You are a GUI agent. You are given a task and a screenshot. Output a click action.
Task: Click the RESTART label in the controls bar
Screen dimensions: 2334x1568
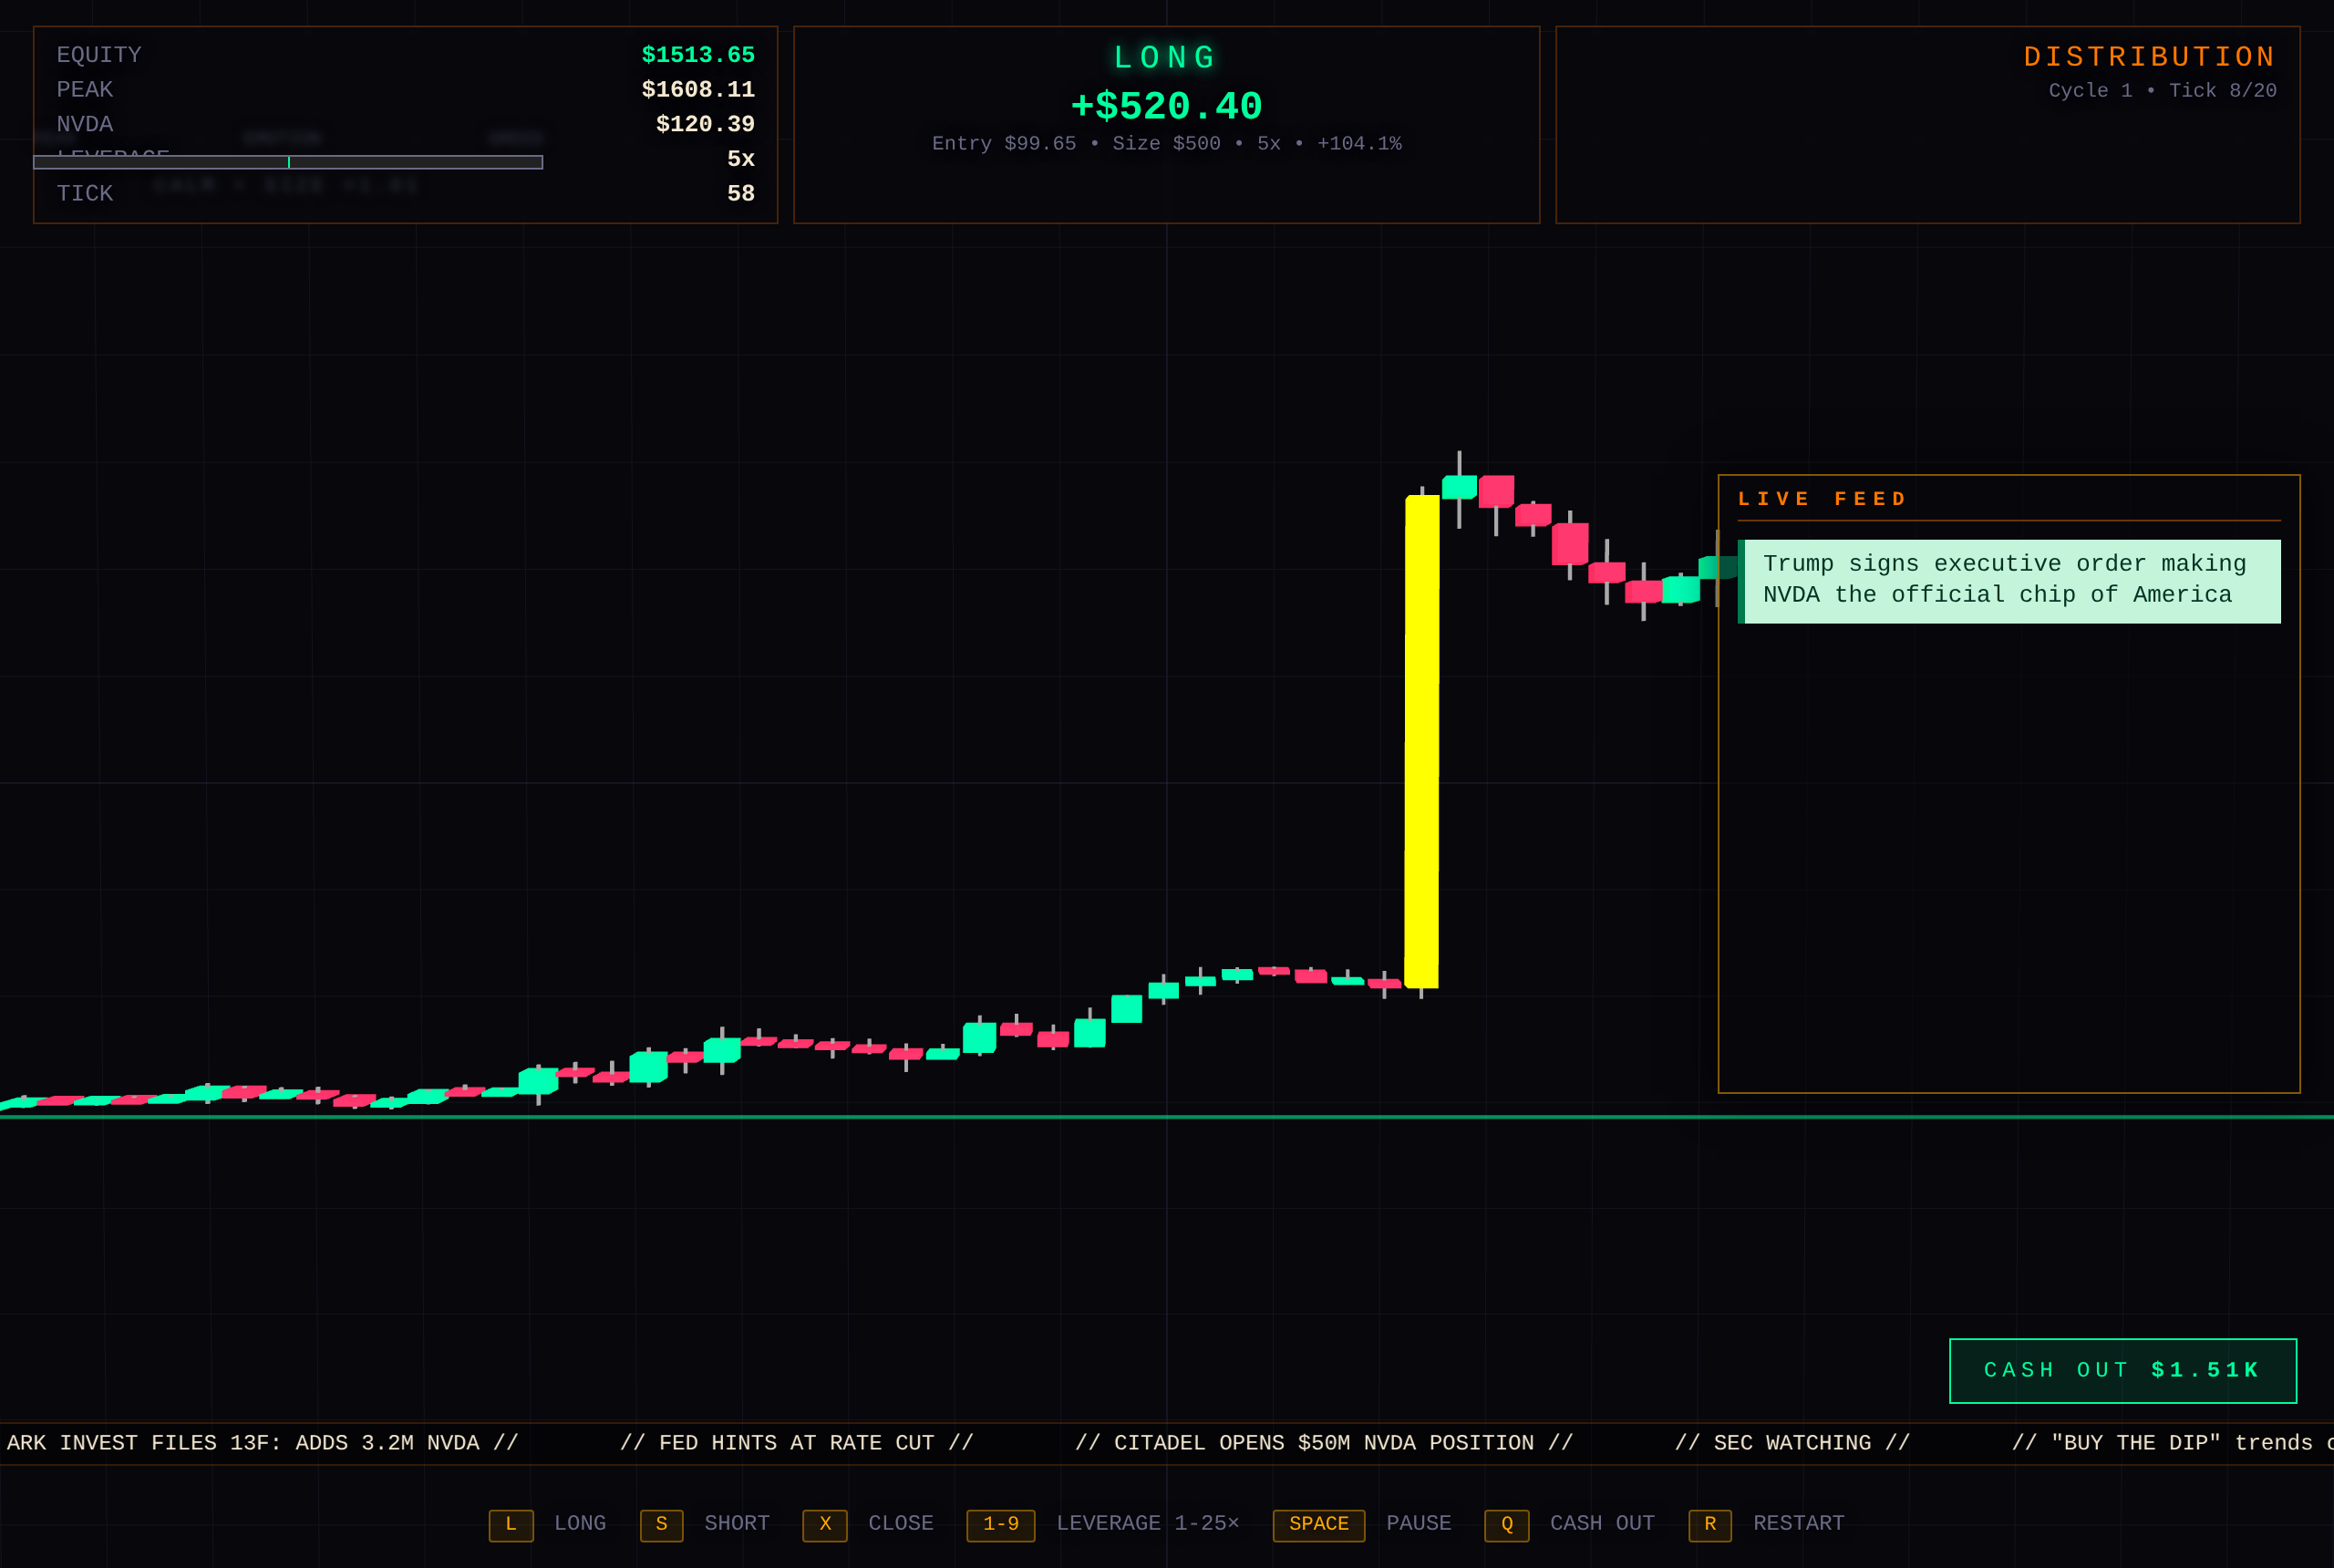click(1798, 1524)
